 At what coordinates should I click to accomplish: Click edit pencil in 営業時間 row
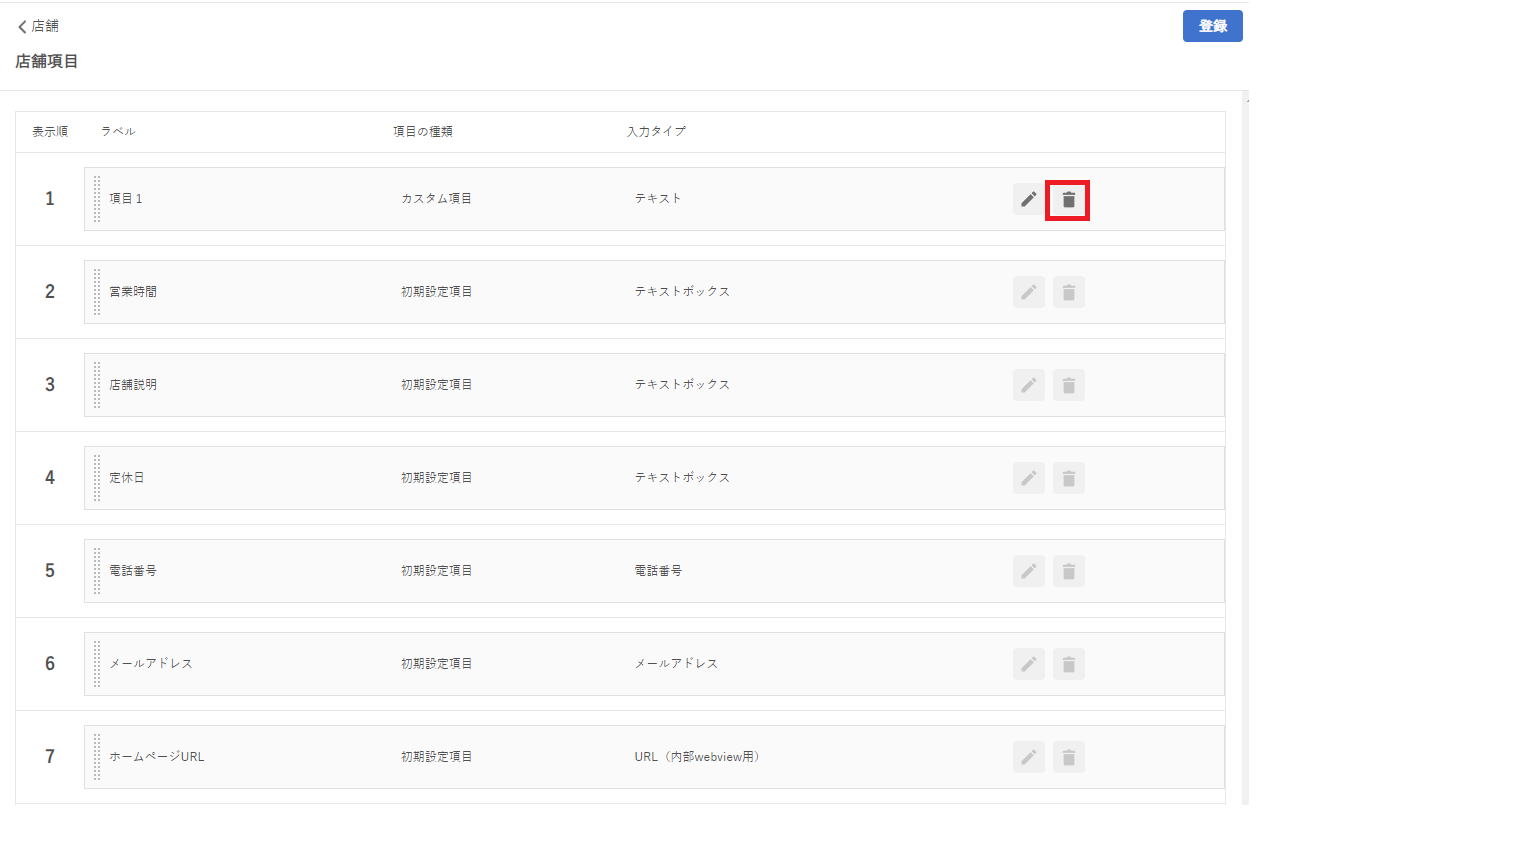[1028, 292]
